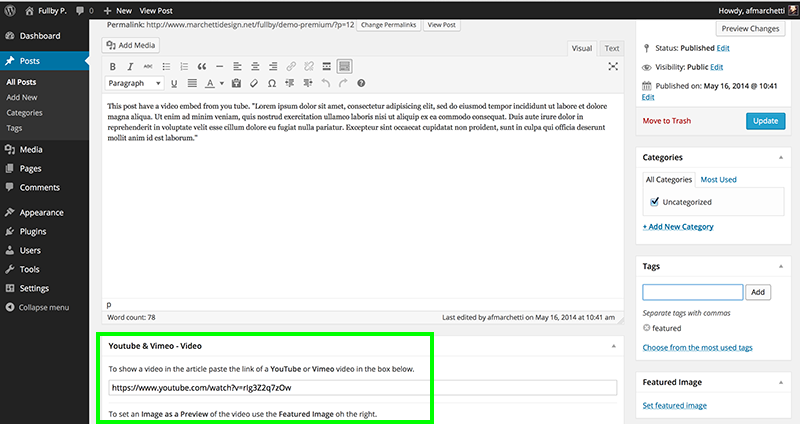The width and height of the screenshot is (800, 424).
Task: Remove the featured tag with its x icon
Action: (x=646, y=328)
